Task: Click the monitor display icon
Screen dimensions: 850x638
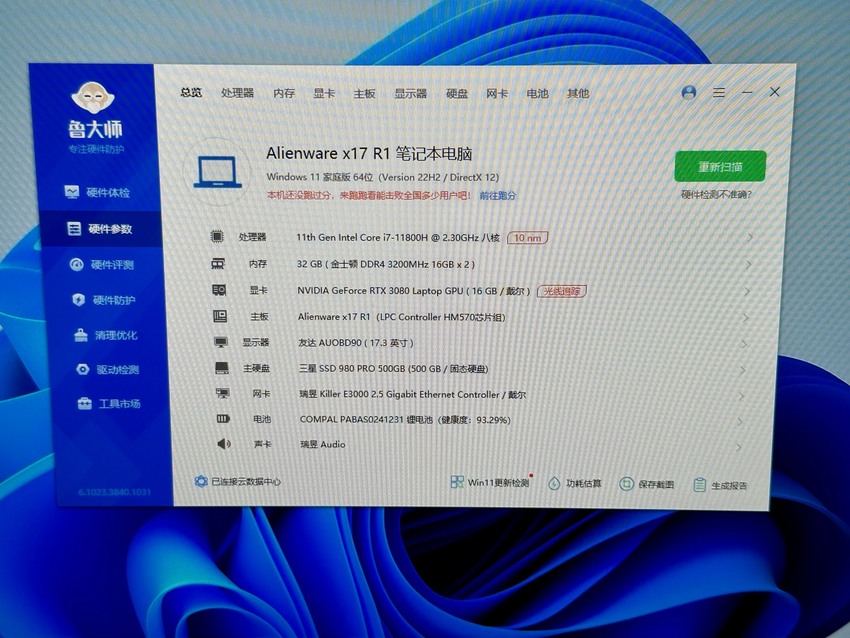Action: [x=221, y=343]
